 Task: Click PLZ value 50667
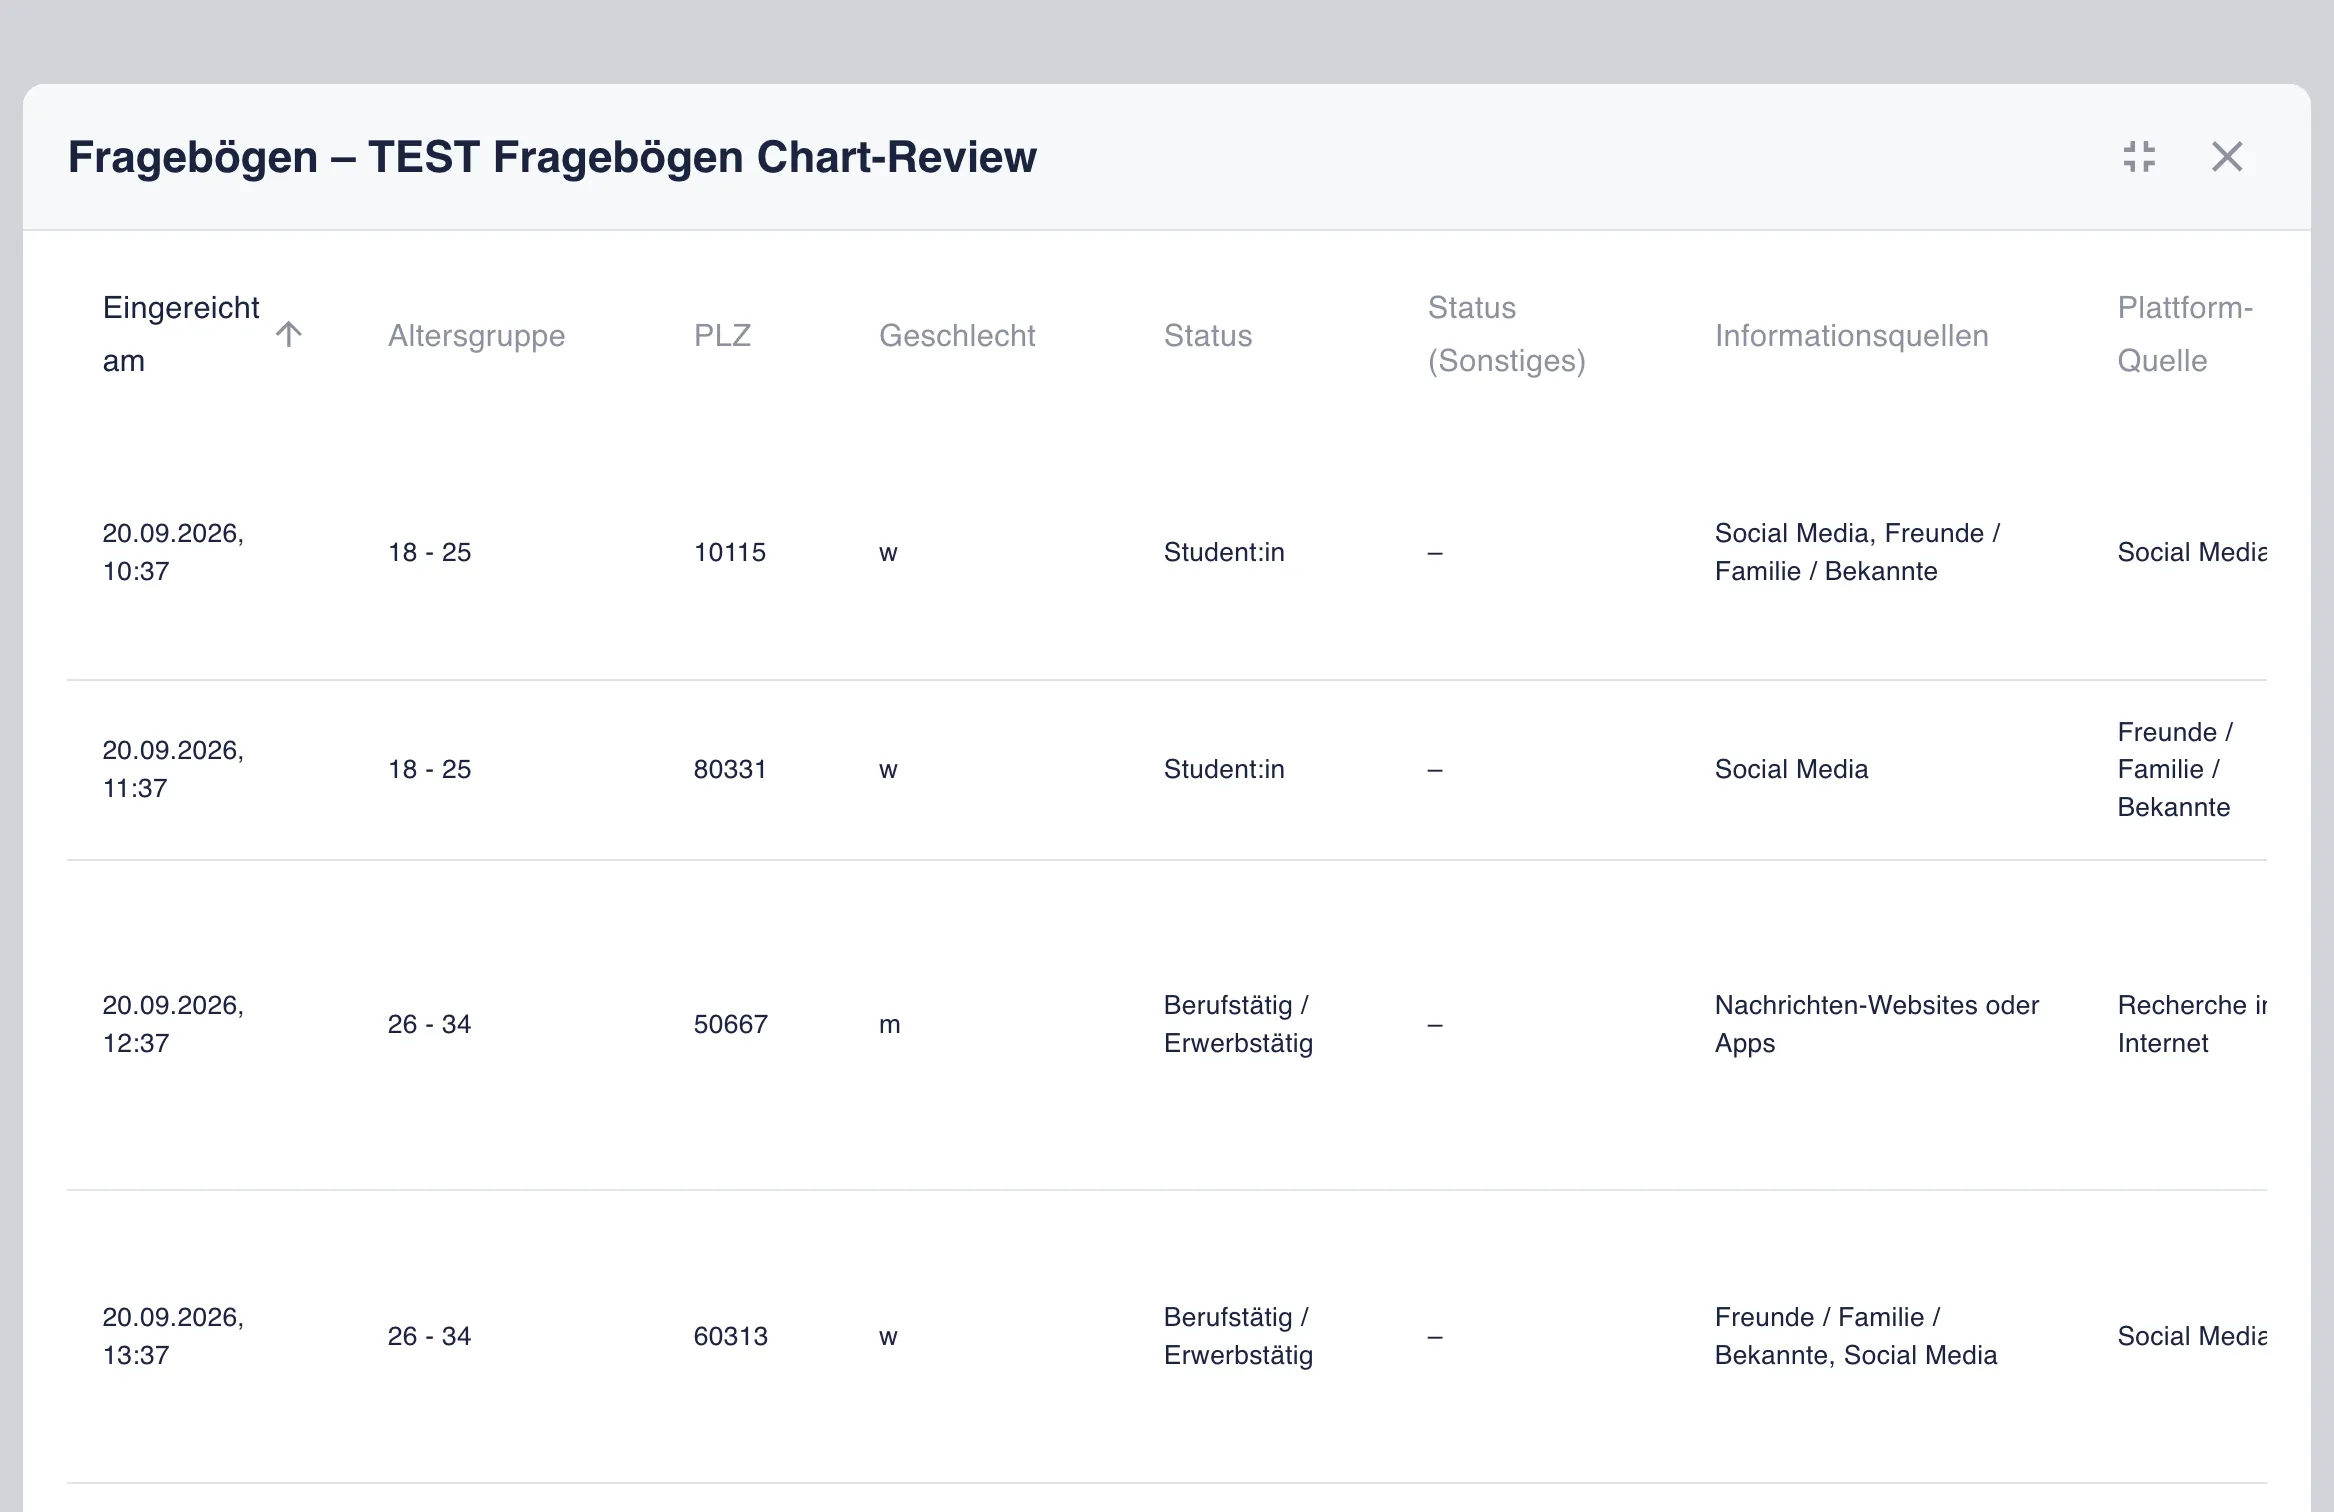[x=730, y=1024]
